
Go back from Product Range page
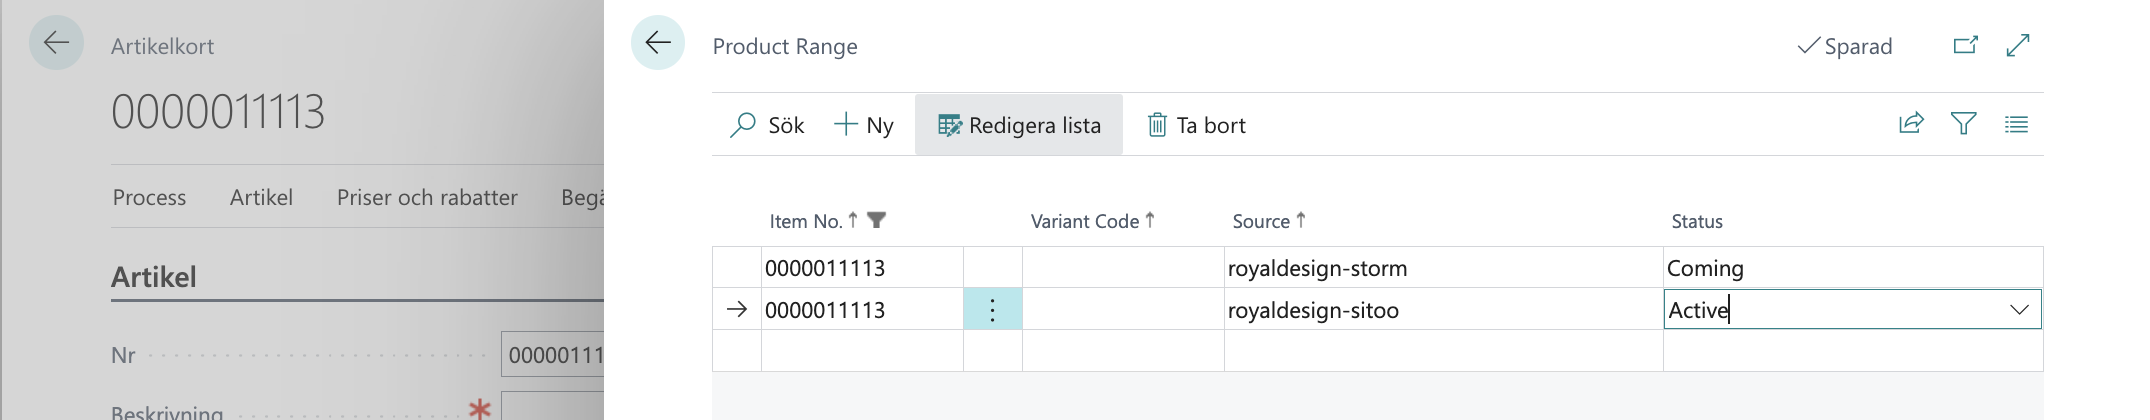658,43
